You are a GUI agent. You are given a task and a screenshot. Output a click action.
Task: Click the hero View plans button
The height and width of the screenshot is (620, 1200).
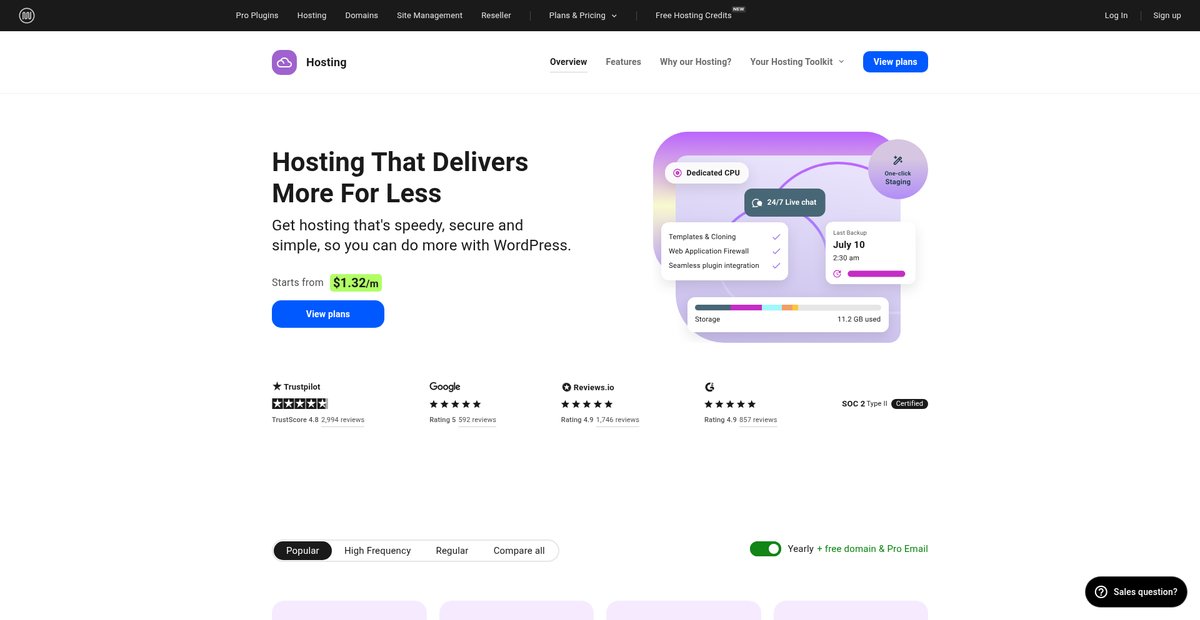coord(328,314)
